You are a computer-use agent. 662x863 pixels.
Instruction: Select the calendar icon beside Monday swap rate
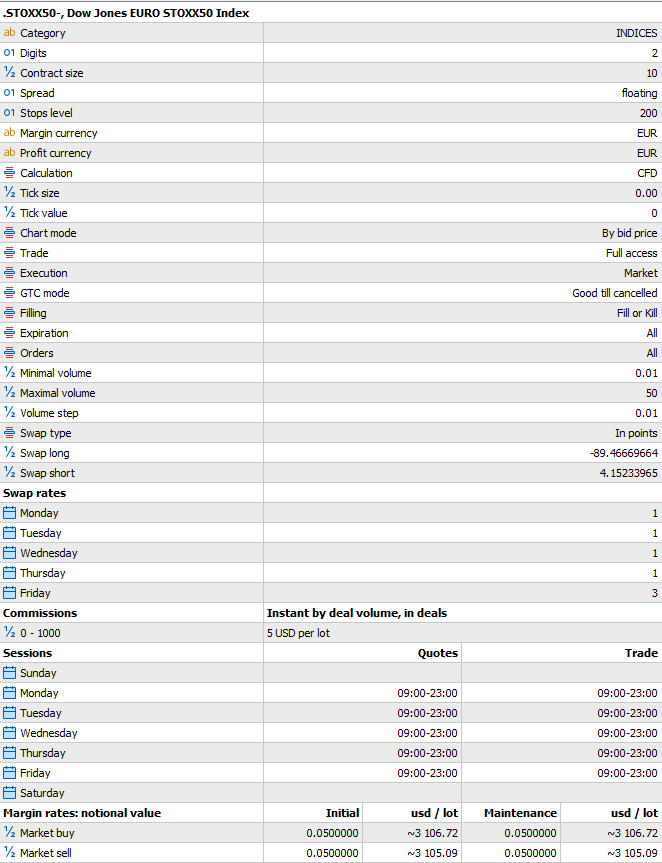pos(9,513)
